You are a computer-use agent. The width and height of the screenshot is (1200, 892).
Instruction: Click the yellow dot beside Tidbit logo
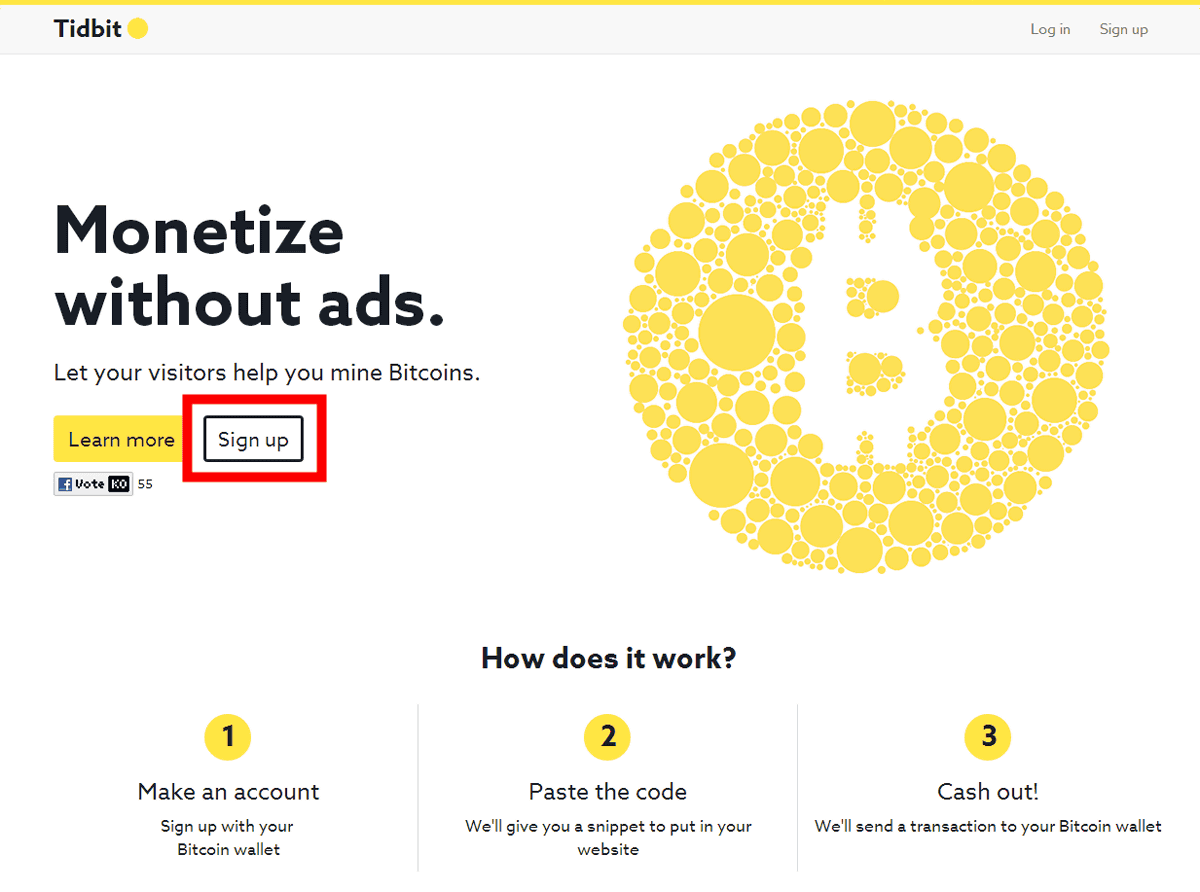[x=138, y=29]
